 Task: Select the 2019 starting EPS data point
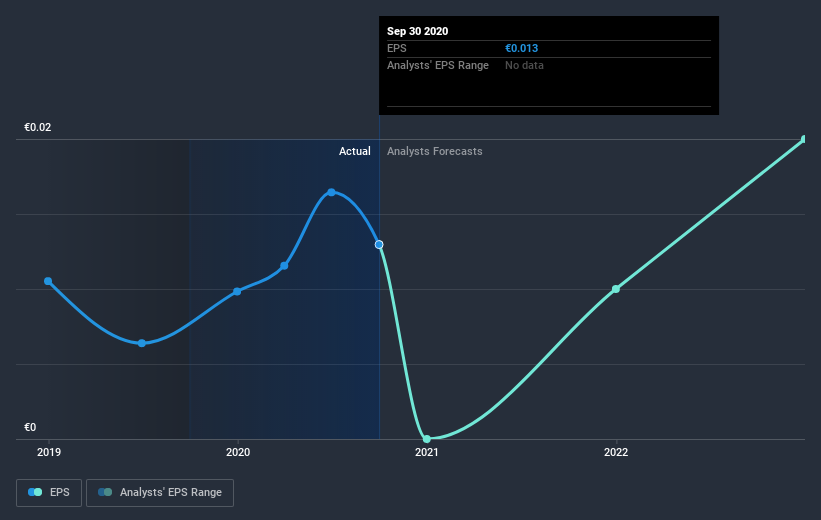[x=48, y=281]
